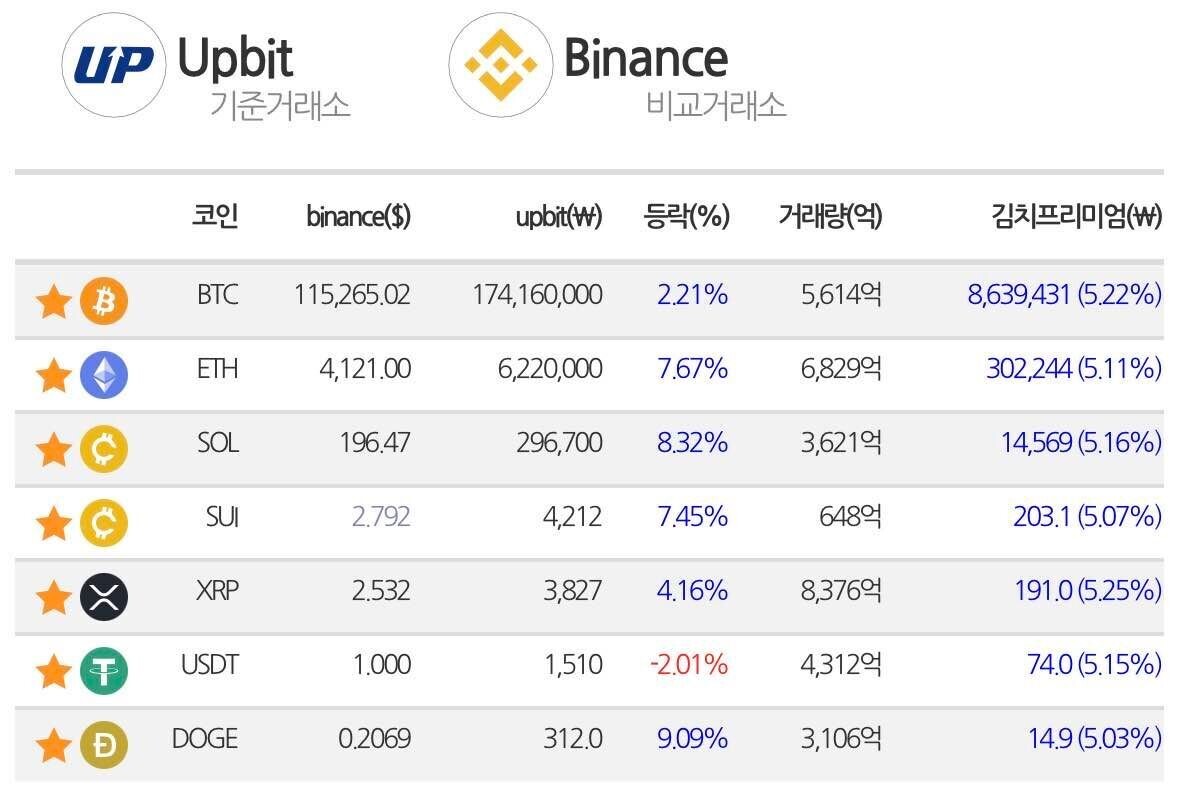Toggle the favorite star for SUI

point(53,523)
